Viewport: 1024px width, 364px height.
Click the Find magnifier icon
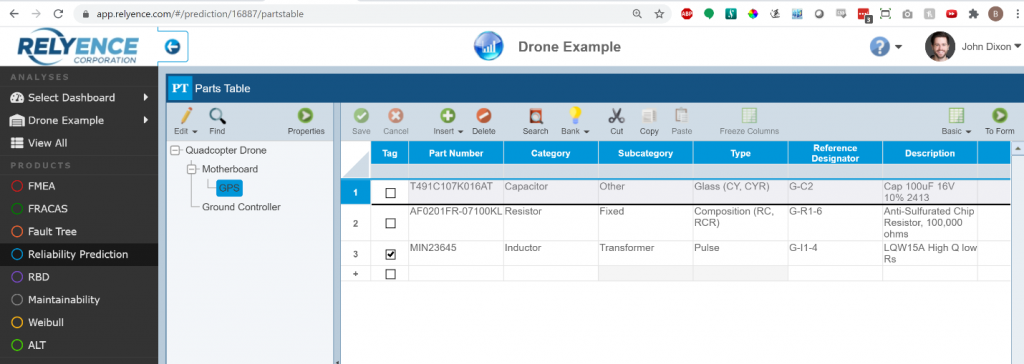[217, 116]
